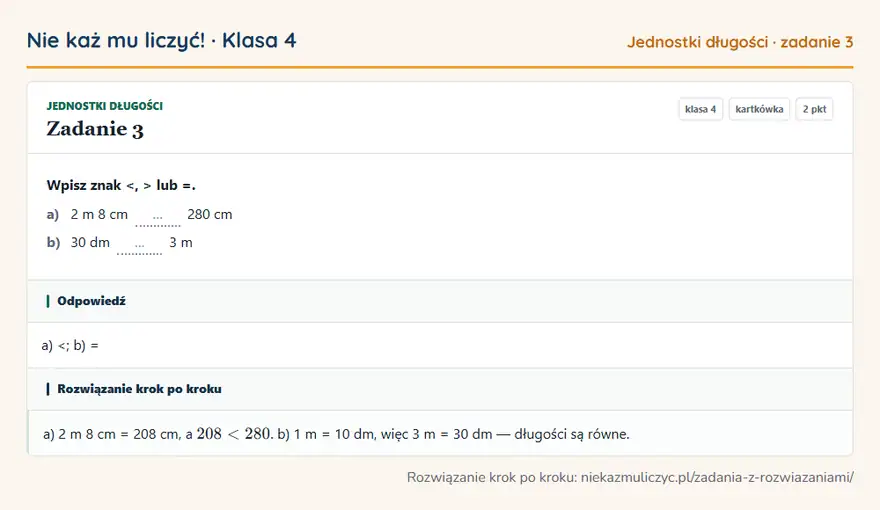Click the 'kartkówka' tag
Viewport: 880px width, 510px height.
(x=759, y=109)
